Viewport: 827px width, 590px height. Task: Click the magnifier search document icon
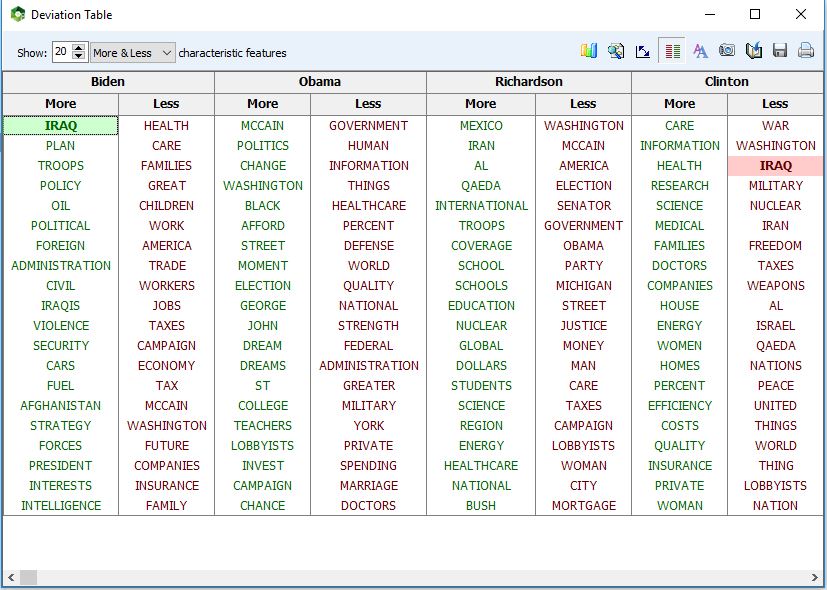(x=616, y=51)
